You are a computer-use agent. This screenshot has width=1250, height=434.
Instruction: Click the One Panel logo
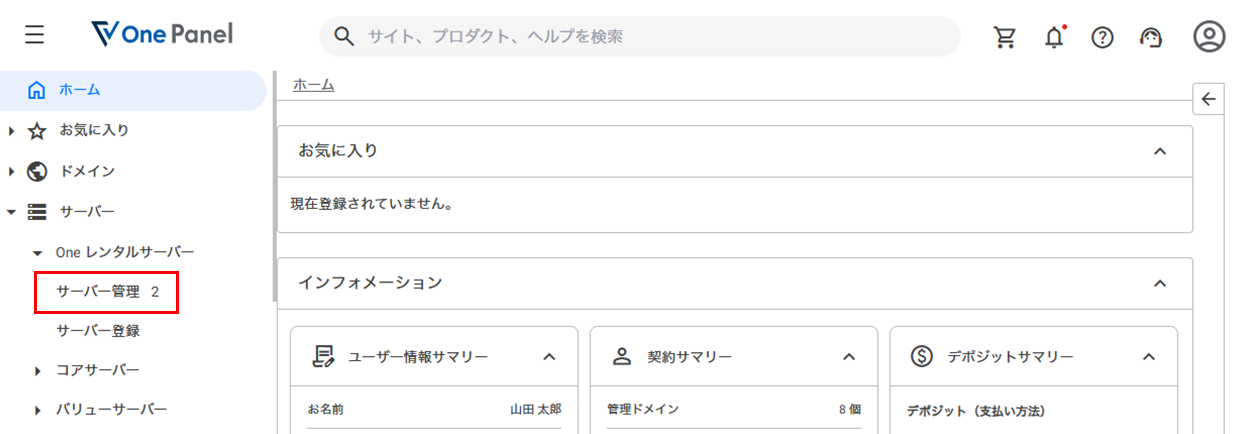(161, 35)
